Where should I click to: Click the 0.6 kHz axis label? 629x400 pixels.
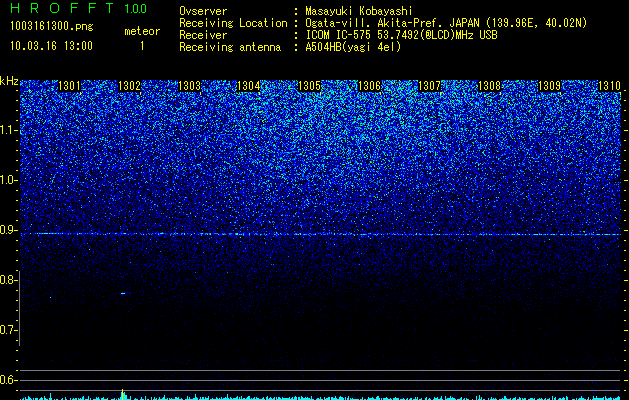click(x=9, y=380)
